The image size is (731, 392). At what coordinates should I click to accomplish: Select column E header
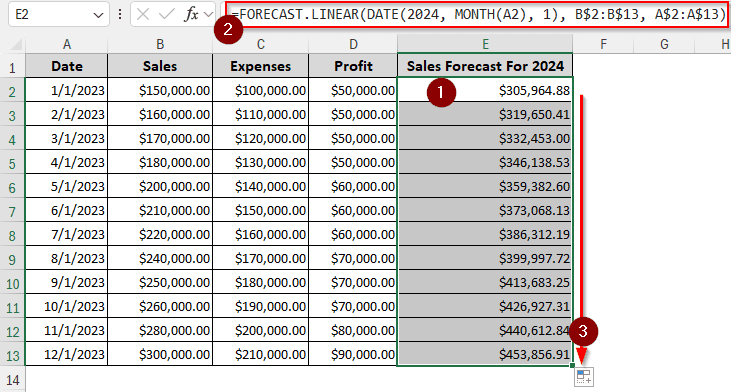click(485, 44)
